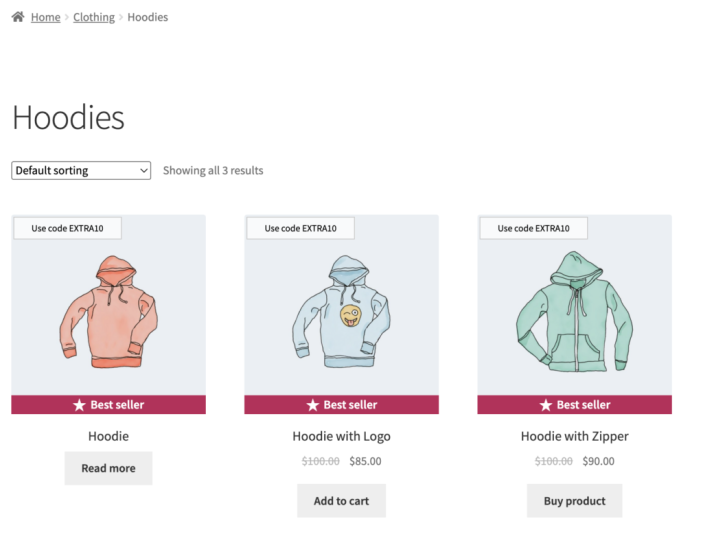
Task: Click Buy product for Hoodie with Zipper
Action: coord(574,501)
